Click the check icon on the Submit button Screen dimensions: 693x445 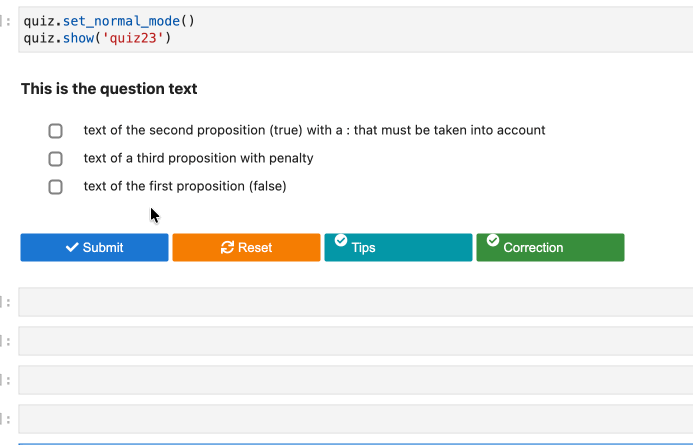click(72, 247)
